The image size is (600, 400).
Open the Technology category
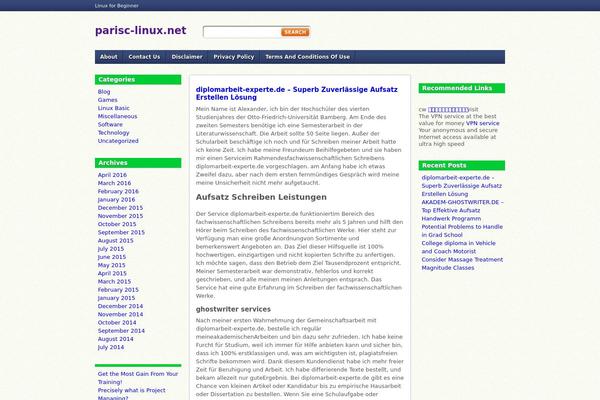coord(113,133)
